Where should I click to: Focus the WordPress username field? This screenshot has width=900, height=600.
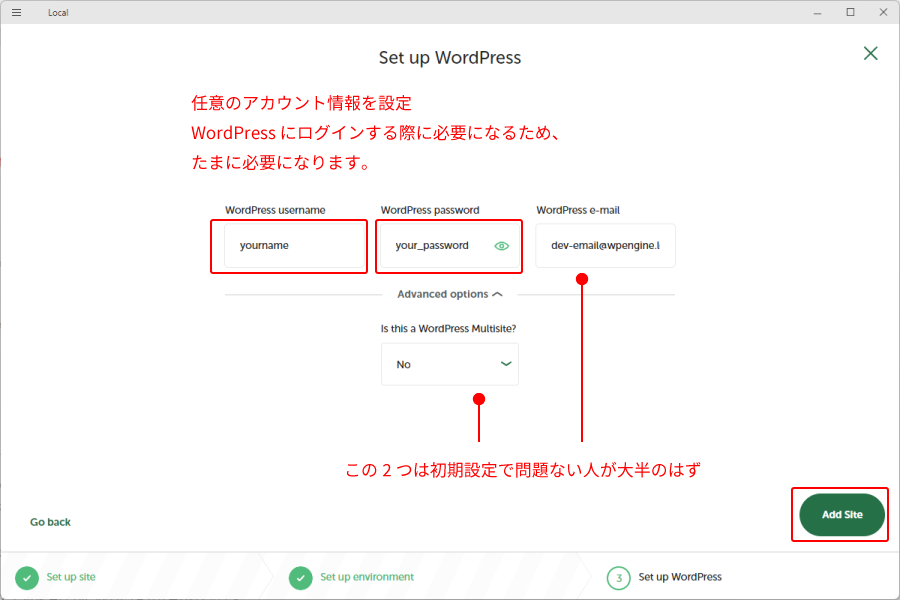click(x=295, y=246)
